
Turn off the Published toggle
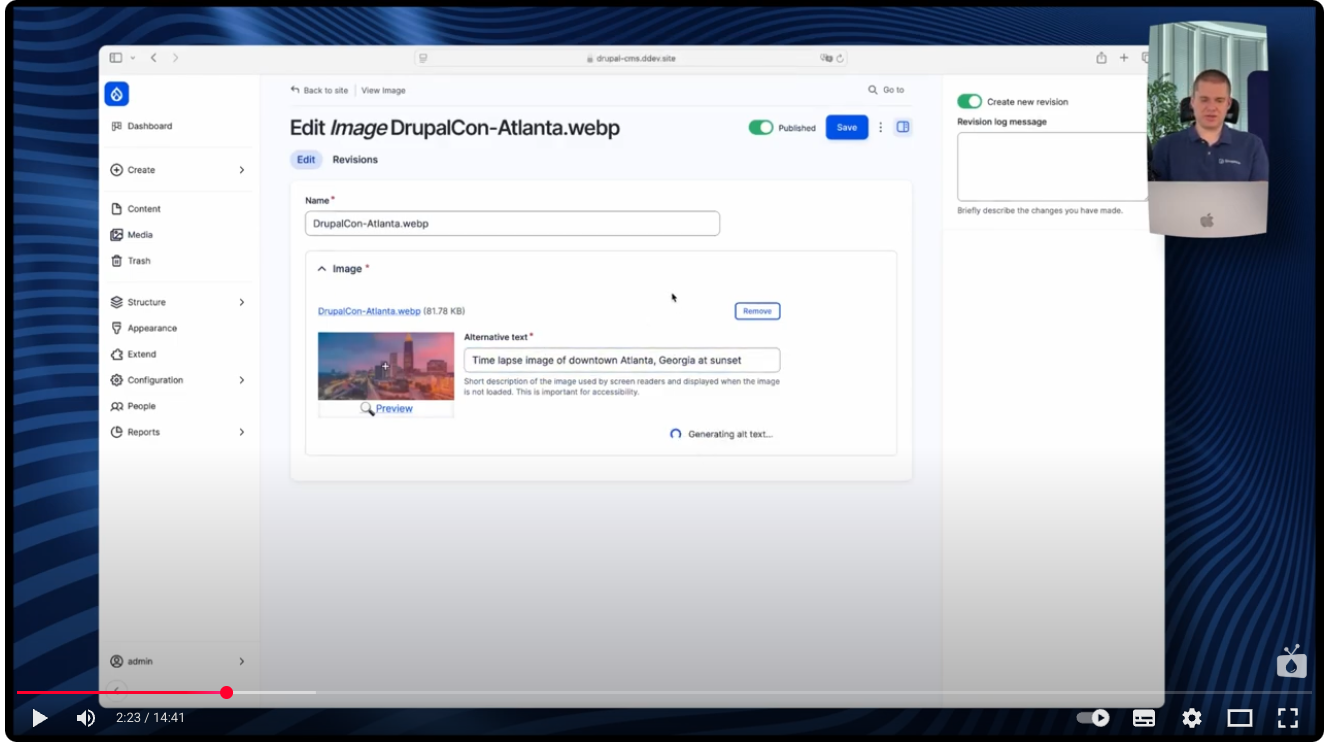761,127
